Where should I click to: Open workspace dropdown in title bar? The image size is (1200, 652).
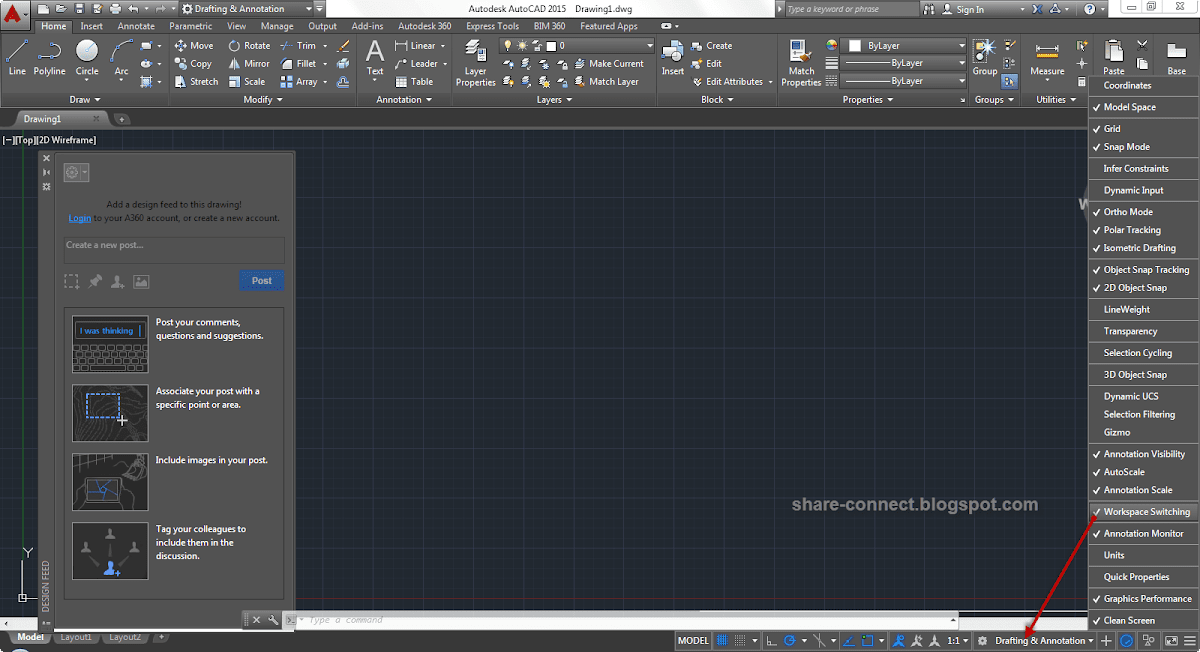click(x=249, y=8)
